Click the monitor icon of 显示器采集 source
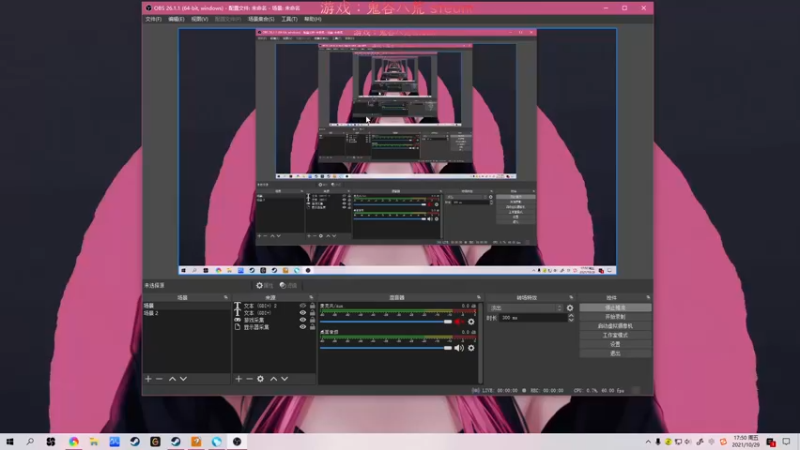The height and width of the screenshot is (450, 800). tap(237, 327)
